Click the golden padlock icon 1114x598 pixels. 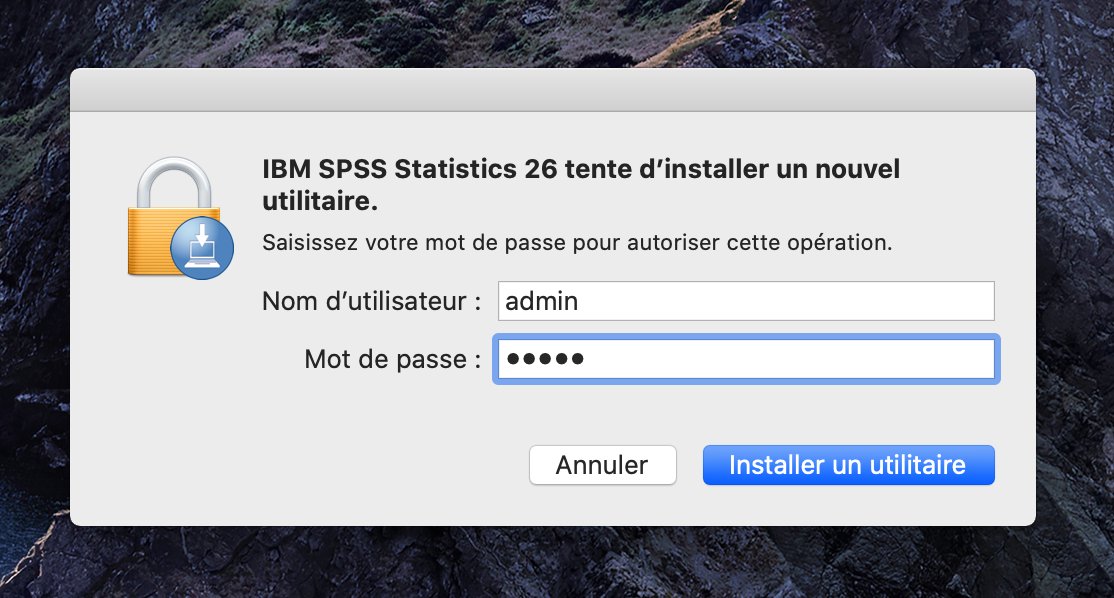pyautogui.click(x=163, y=235)
